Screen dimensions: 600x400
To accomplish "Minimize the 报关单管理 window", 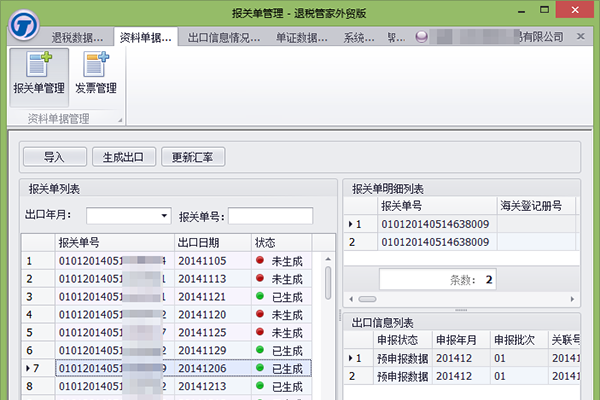I will click(521, 11).
